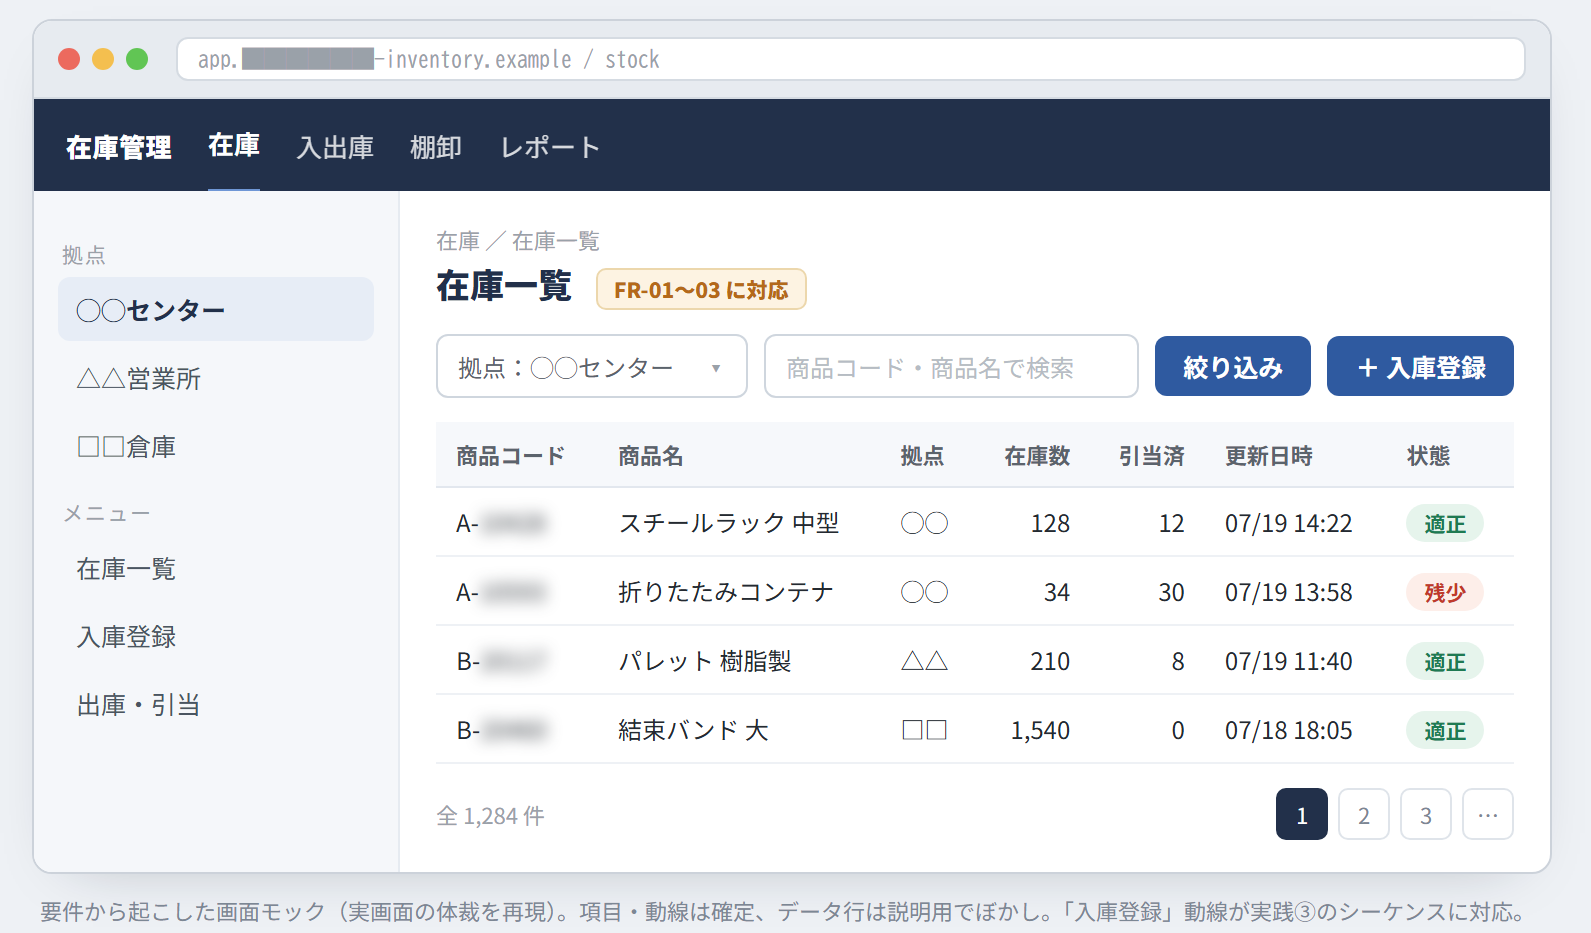Open 在庫一覧 in the sidebar menu
Image resolution: width=1591 pixels, height=933 pixels.
point(216,569)
